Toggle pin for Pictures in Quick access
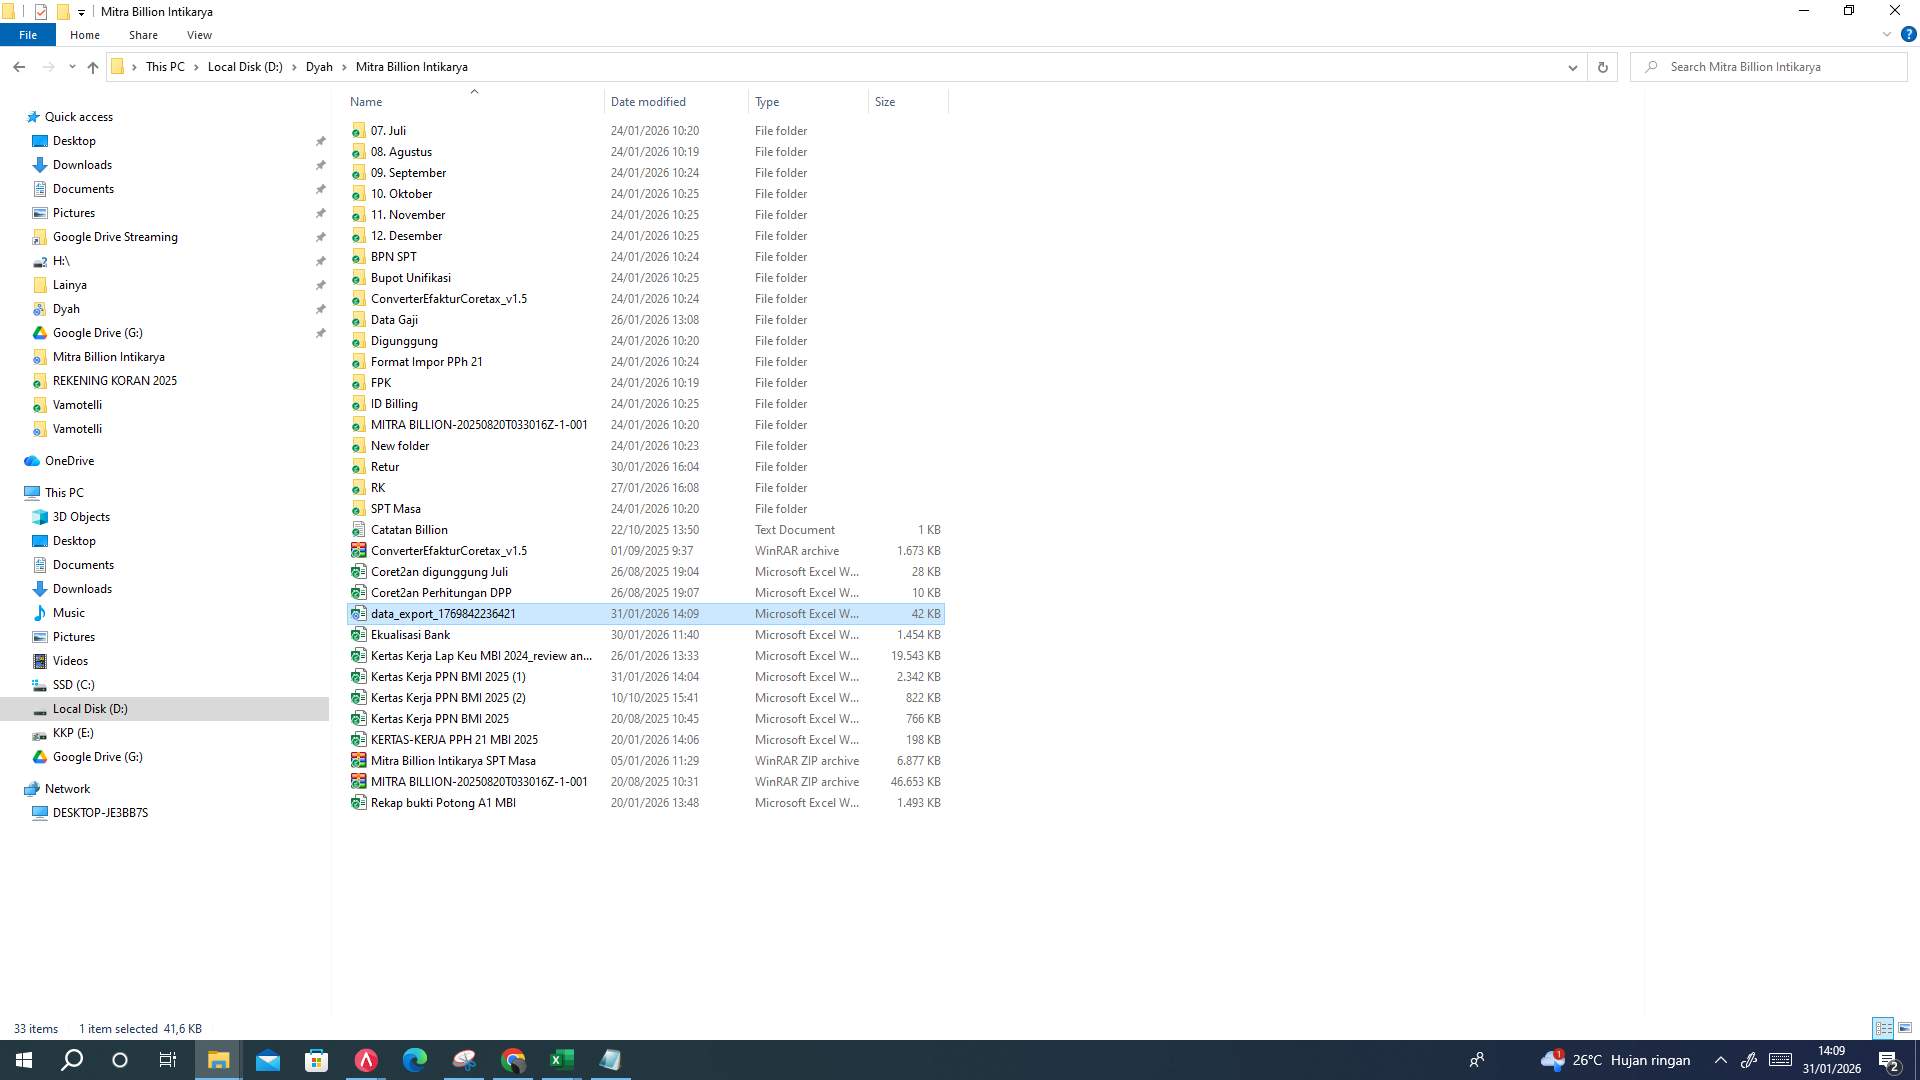The image size is (1920, 1080). coord(320,213)
